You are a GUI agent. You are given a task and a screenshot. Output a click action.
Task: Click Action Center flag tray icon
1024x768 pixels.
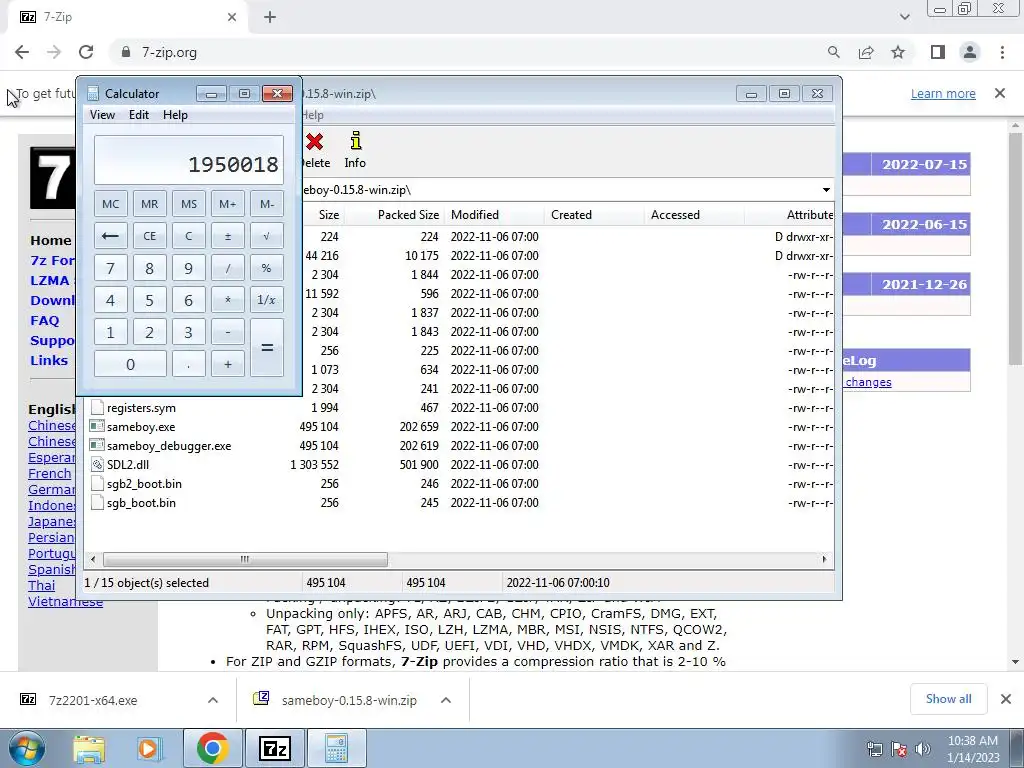tap(899, 749)
